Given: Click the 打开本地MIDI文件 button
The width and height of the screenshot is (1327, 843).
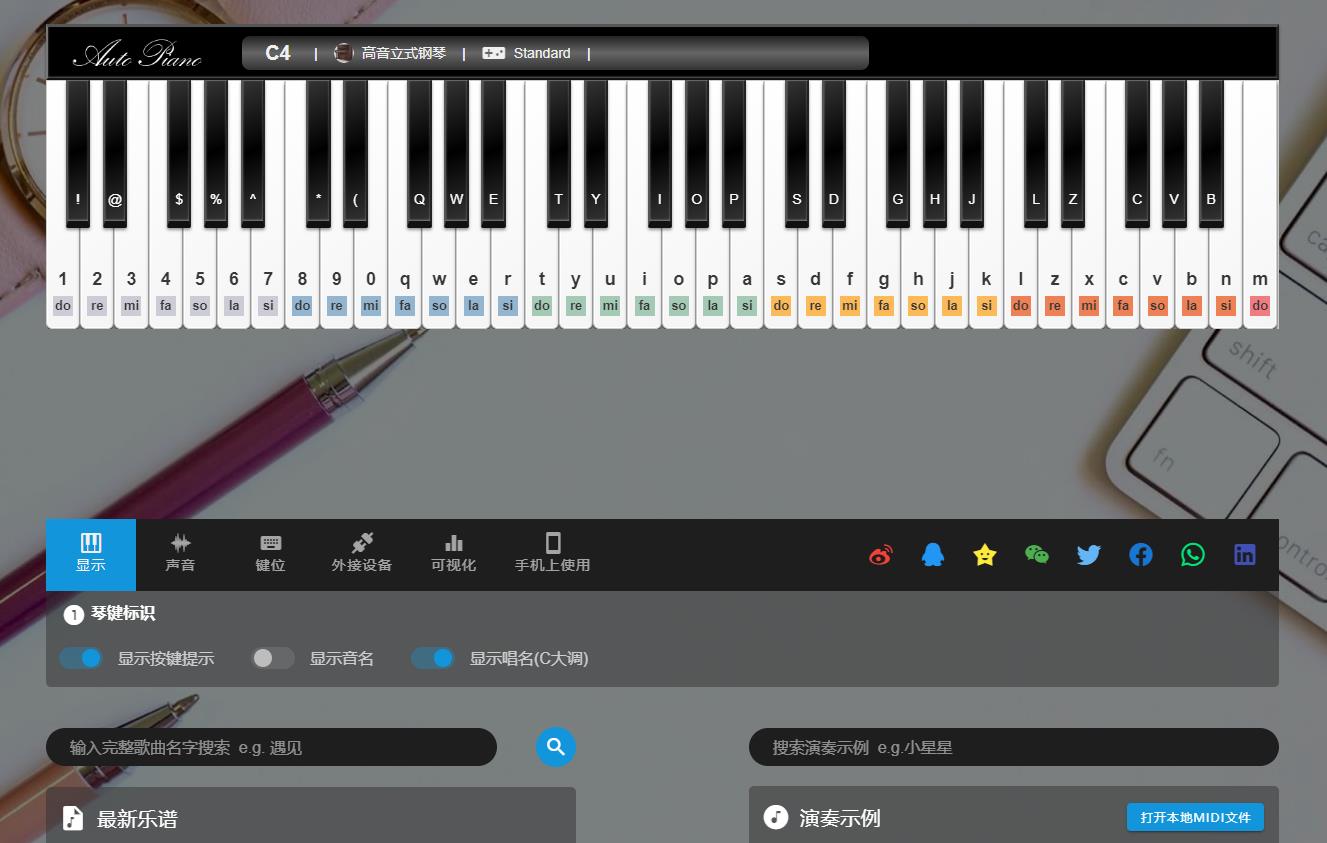Looking at the screenshot, I should click(1195, 817).
